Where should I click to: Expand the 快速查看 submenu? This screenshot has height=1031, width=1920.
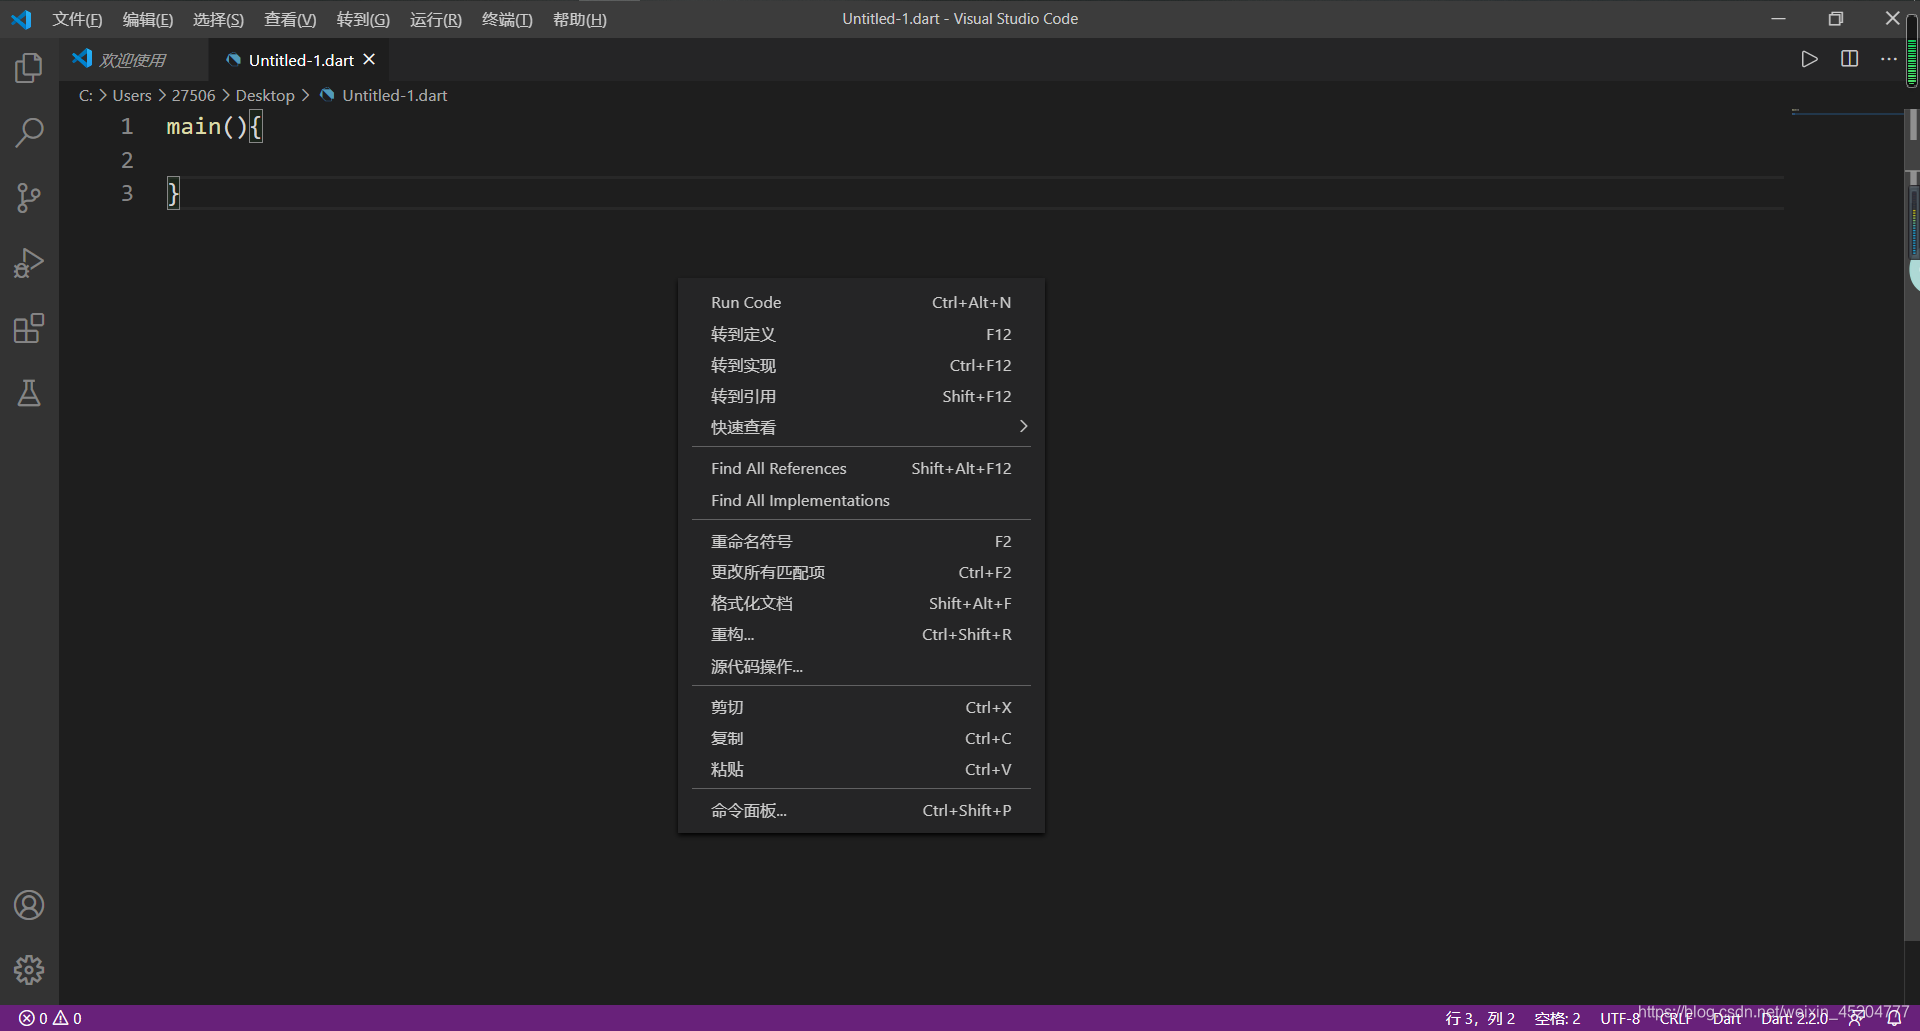click(x=861, y=427)
